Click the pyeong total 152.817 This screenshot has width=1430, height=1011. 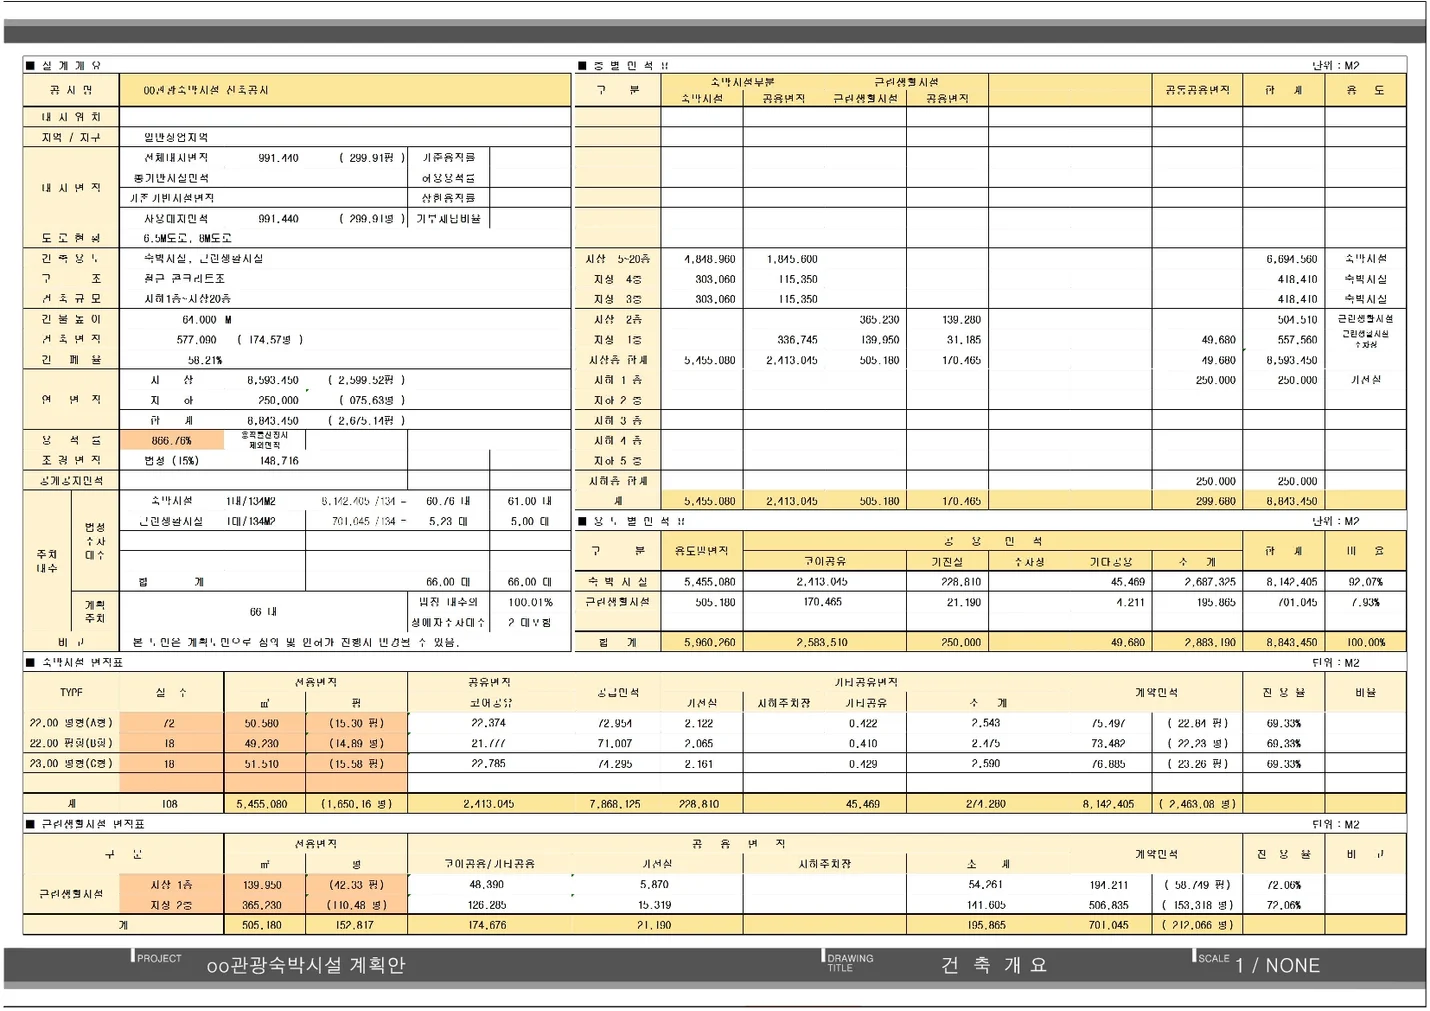354,925
